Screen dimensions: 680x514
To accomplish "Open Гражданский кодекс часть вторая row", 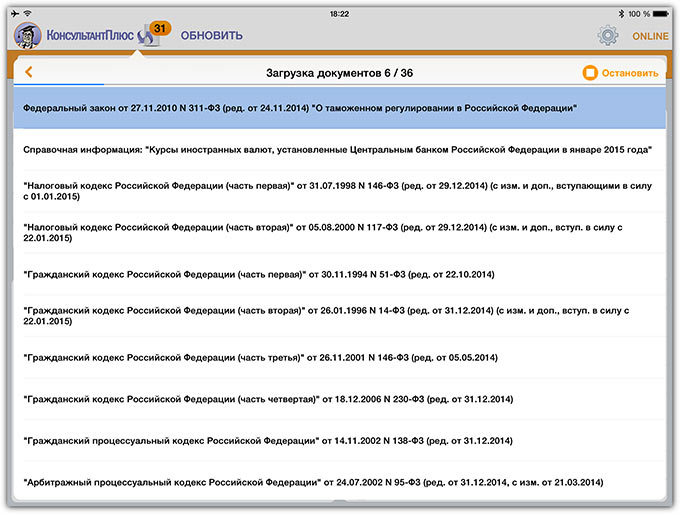I will tap(340, 316).
